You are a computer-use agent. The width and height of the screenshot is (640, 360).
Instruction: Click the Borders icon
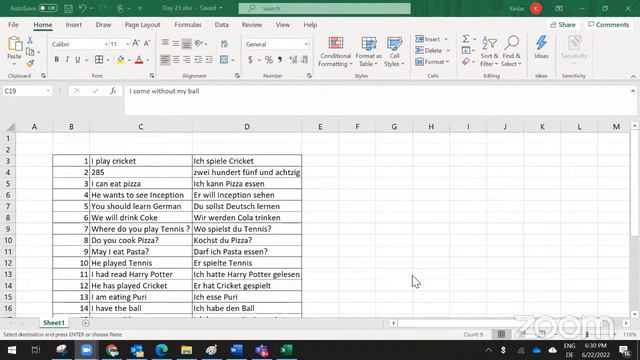(x=99, y=60)
